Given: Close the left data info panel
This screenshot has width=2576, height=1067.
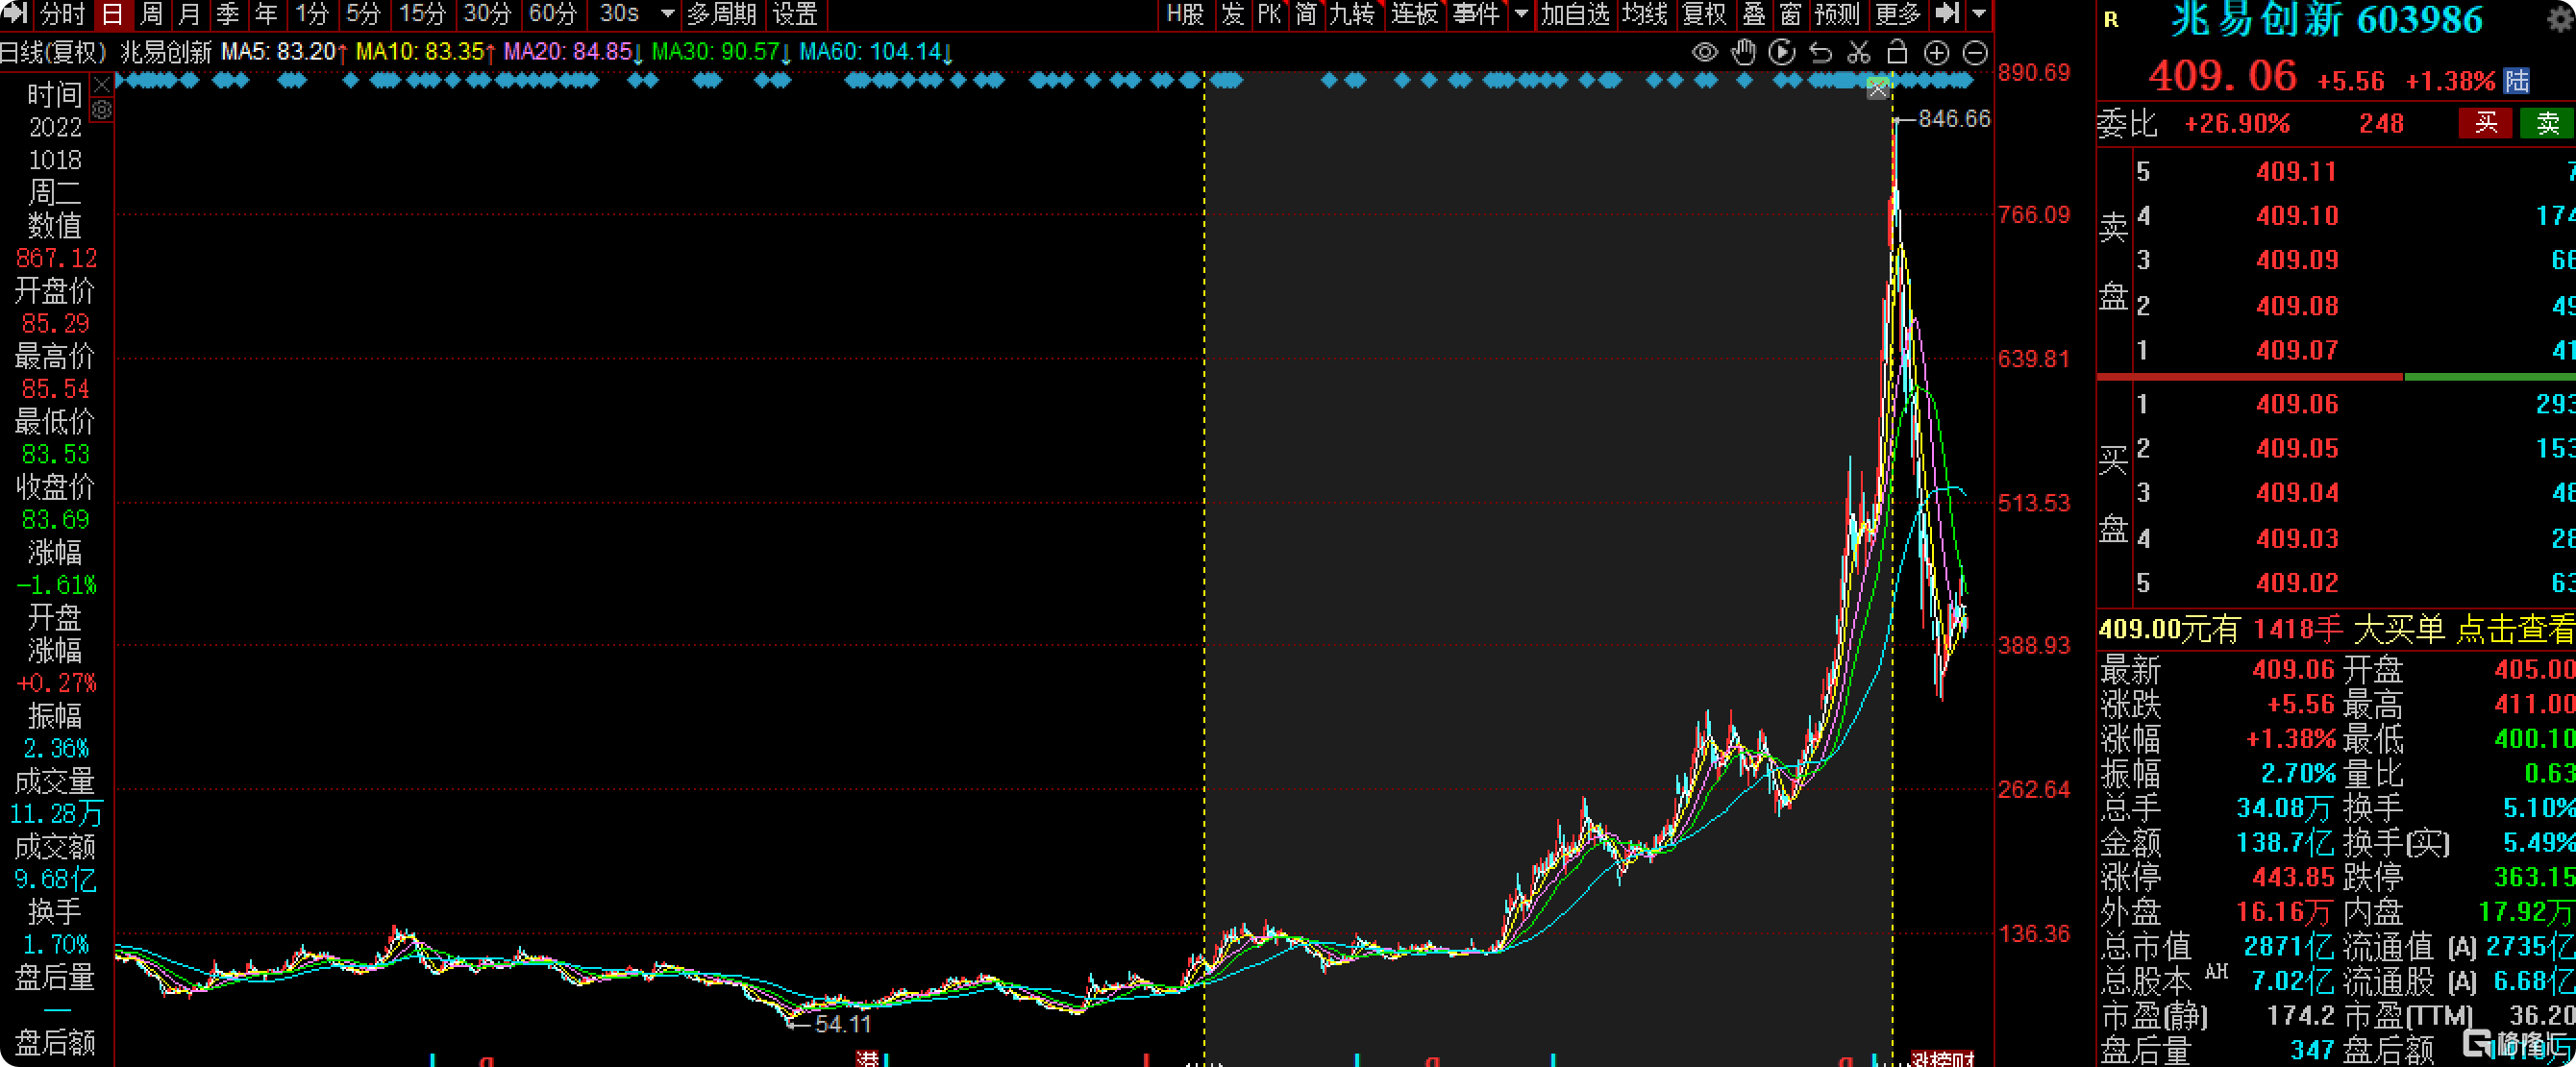Looking at the screenshot, I should (x=102, y=85).
